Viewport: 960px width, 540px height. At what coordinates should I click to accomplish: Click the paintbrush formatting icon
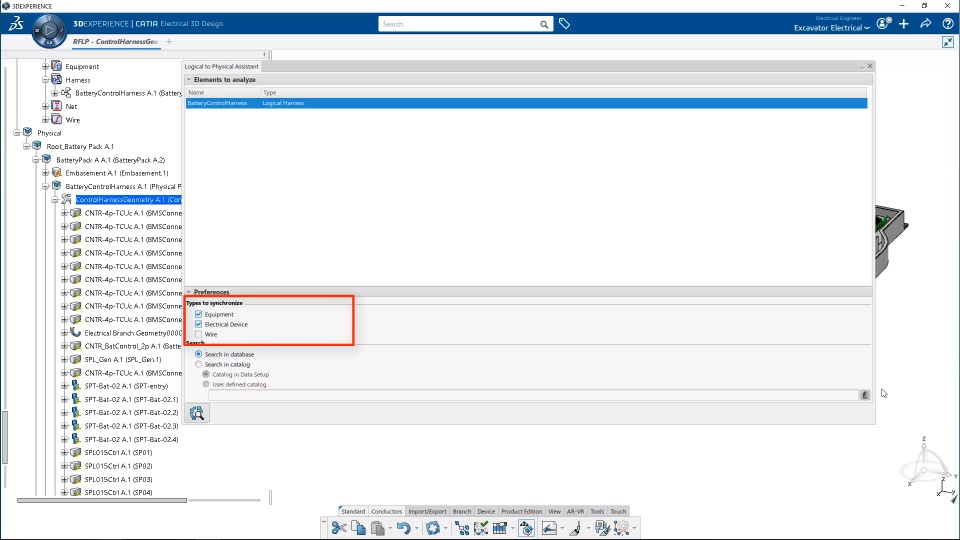pos(576,528)
